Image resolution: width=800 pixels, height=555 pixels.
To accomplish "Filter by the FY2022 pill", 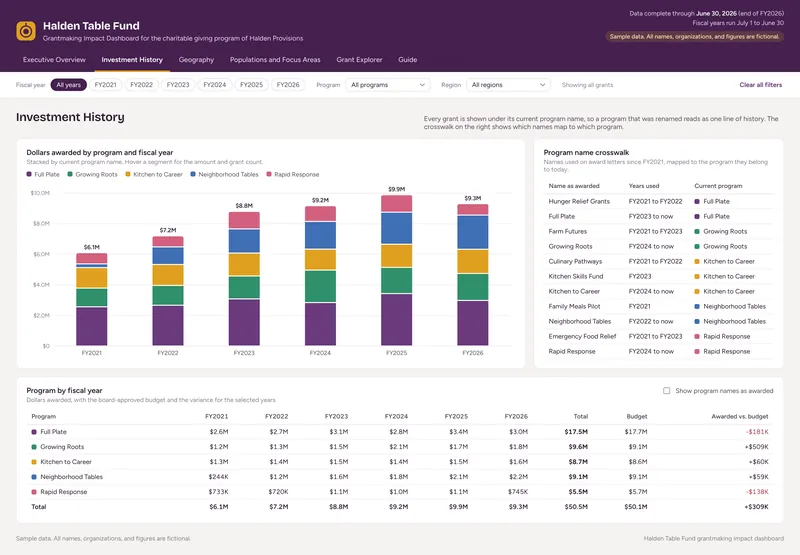I will click(141, 85).
